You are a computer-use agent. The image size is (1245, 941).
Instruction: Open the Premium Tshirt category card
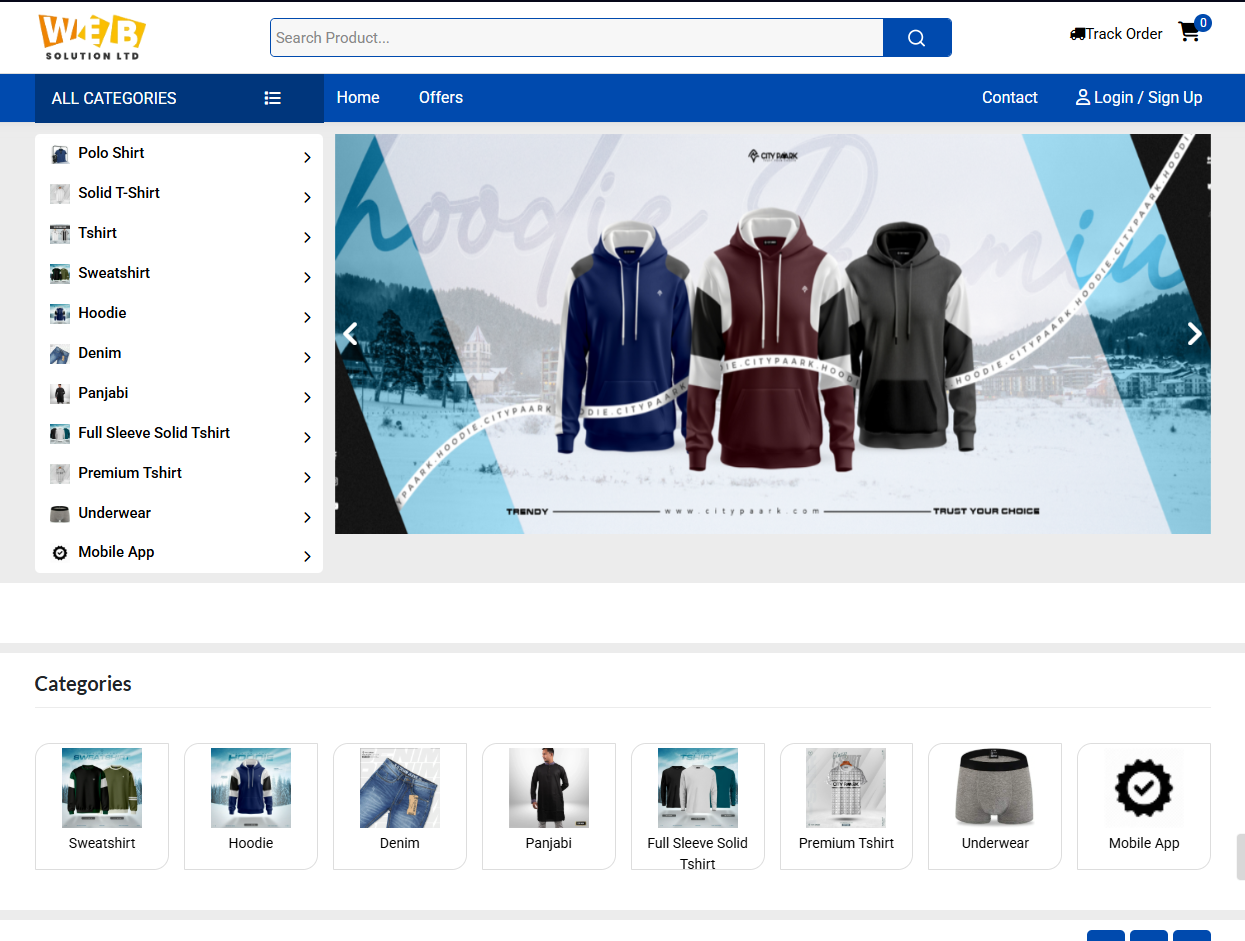click(847, 806)
